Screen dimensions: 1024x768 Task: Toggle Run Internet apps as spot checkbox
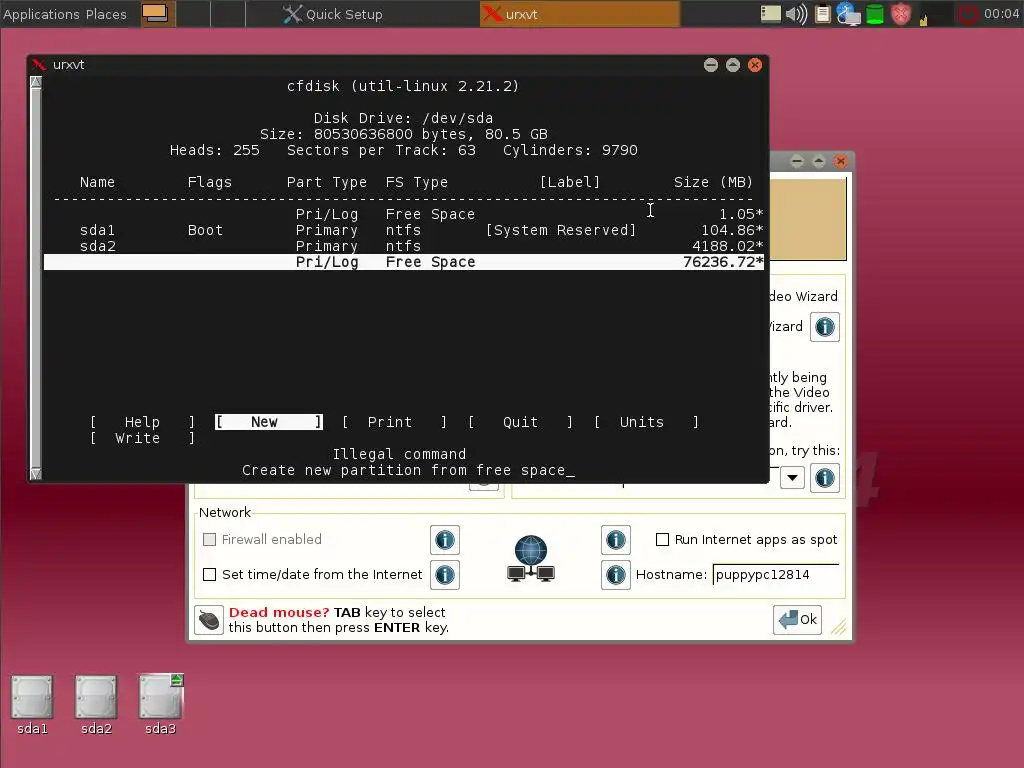(662, 539)
